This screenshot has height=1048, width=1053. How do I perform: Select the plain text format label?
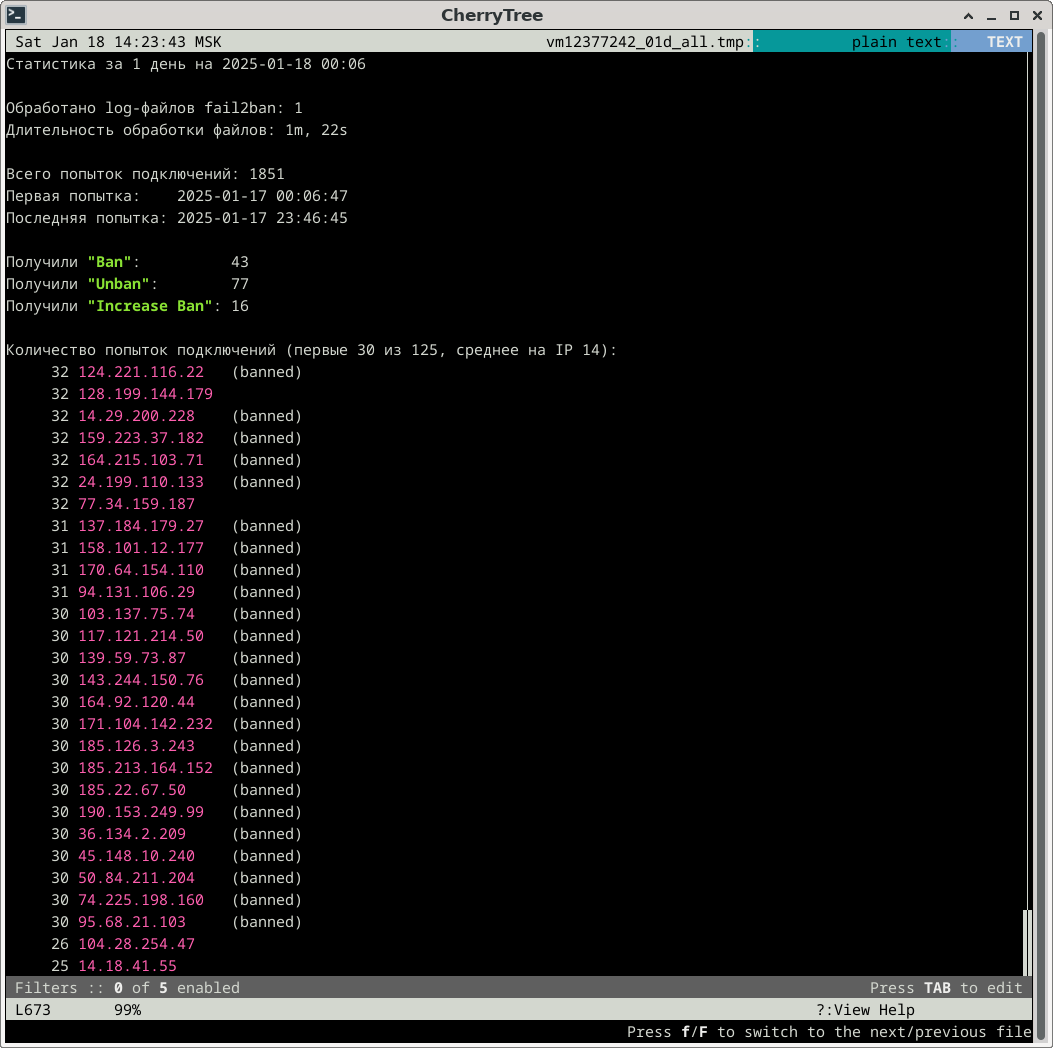tap(896, 42)
